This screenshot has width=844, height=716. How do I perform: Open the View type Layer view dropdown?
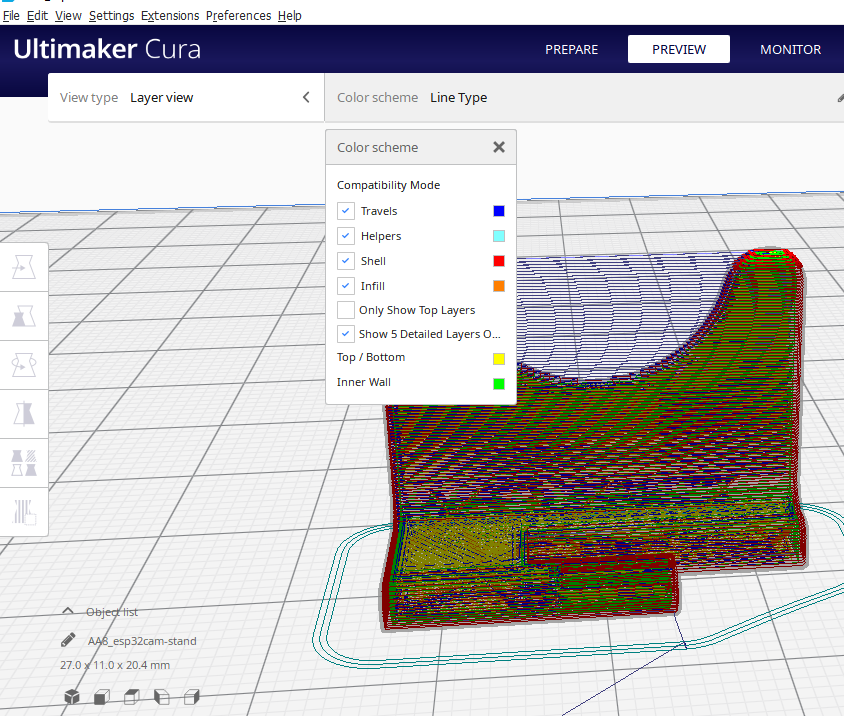(186, 97)
